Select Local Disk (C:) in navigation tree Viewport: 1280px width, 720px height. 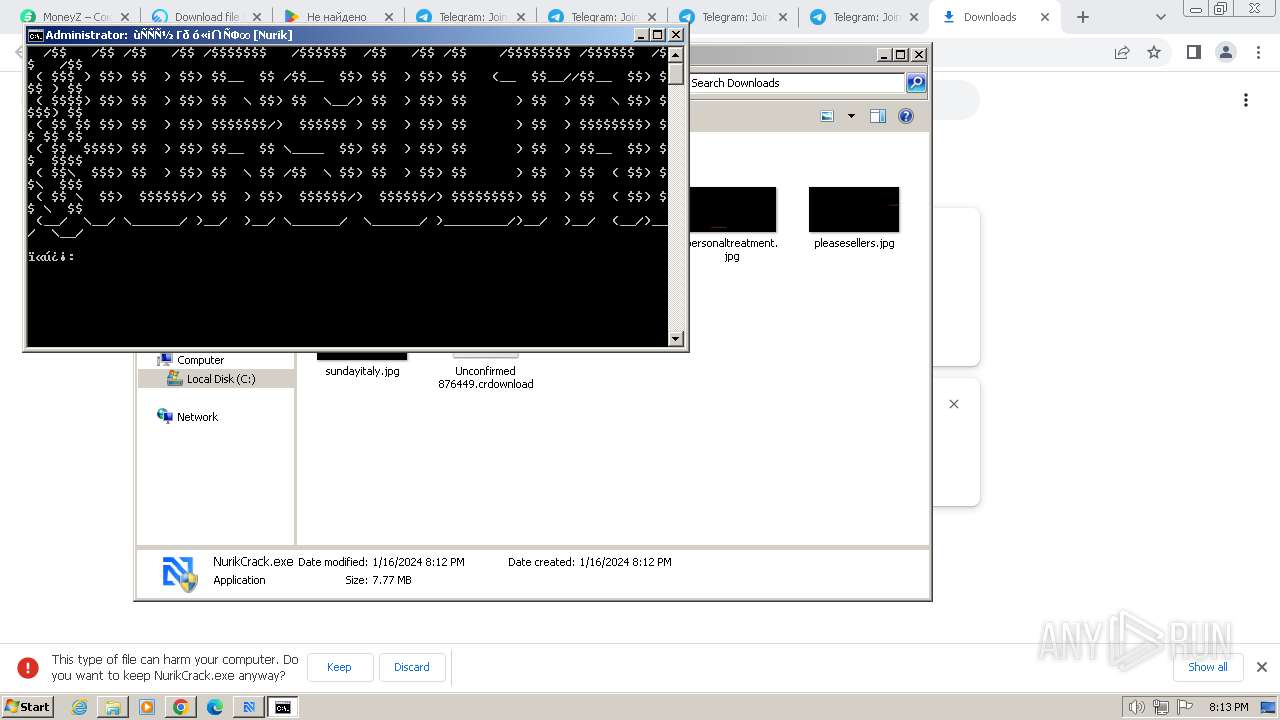pyautogui.click(x=220, y=379)
